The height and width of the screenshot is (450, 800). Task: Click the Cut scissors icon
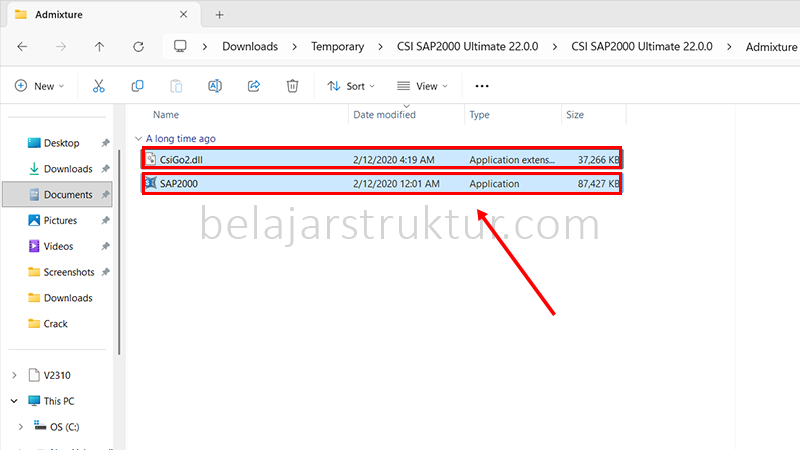98,86
